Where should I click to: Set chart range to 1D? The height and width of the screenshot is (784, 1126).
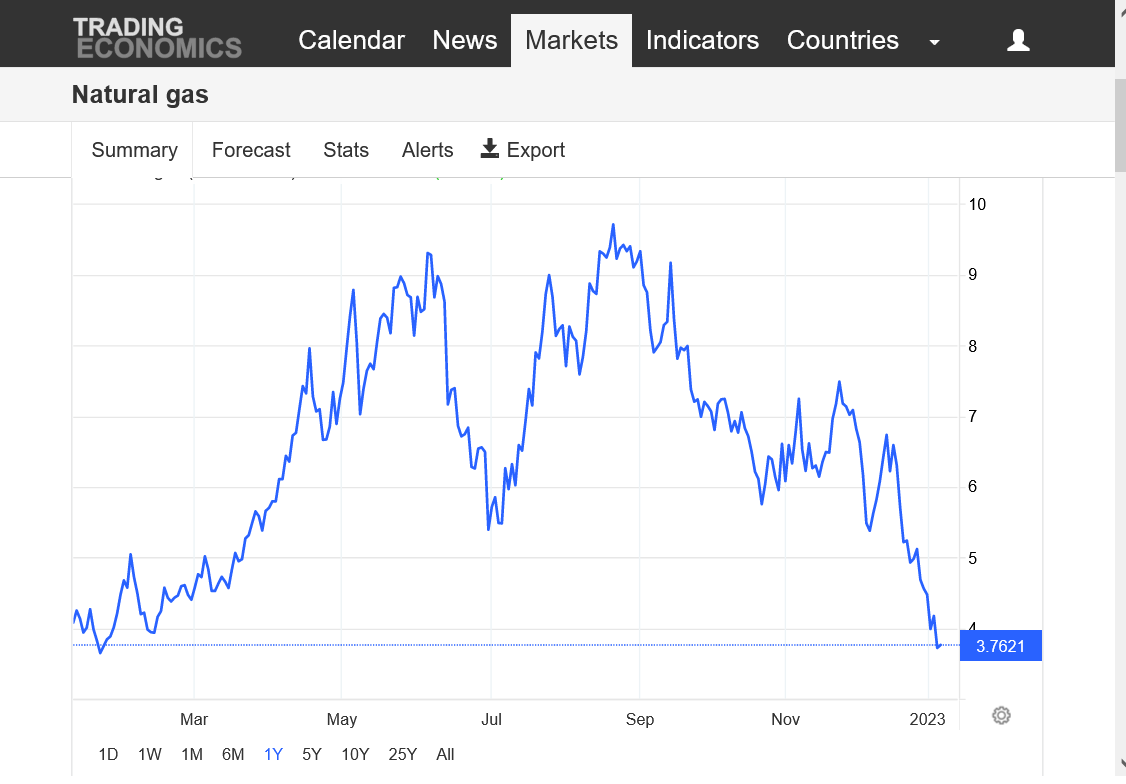(x=108, y=755)
